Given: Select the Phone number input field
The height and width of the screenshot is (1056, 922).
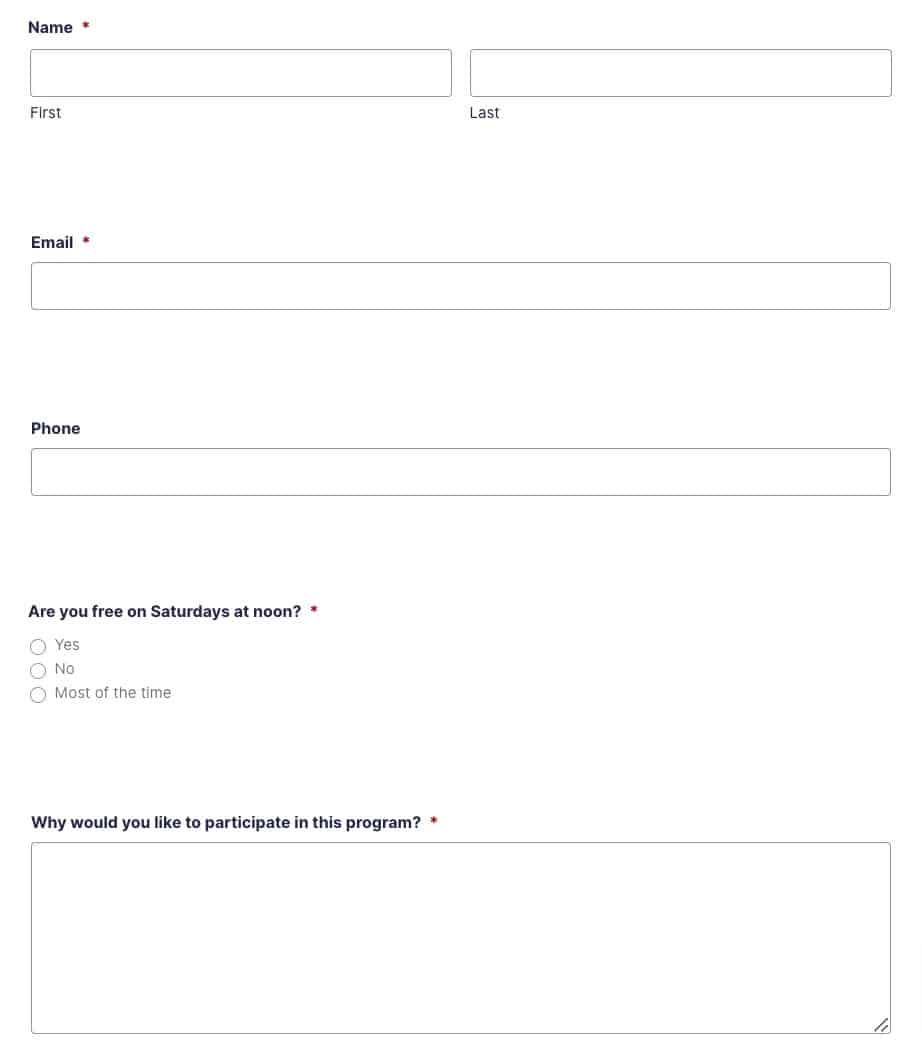Looking at the screenshot, I should 461,472.
